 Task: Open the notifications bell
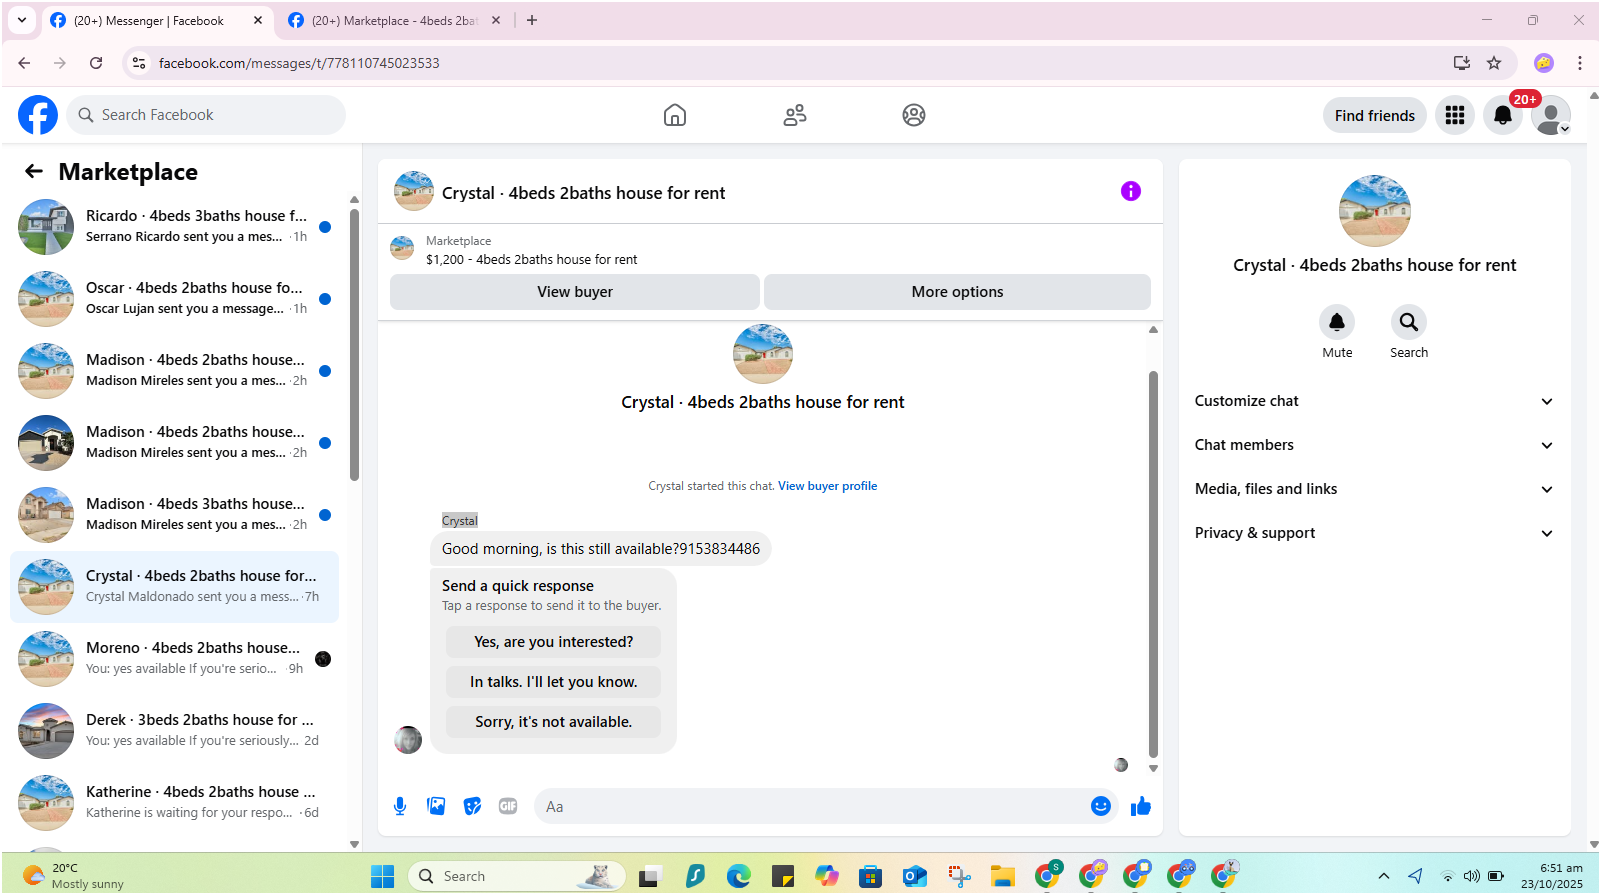coord(1503,115)
